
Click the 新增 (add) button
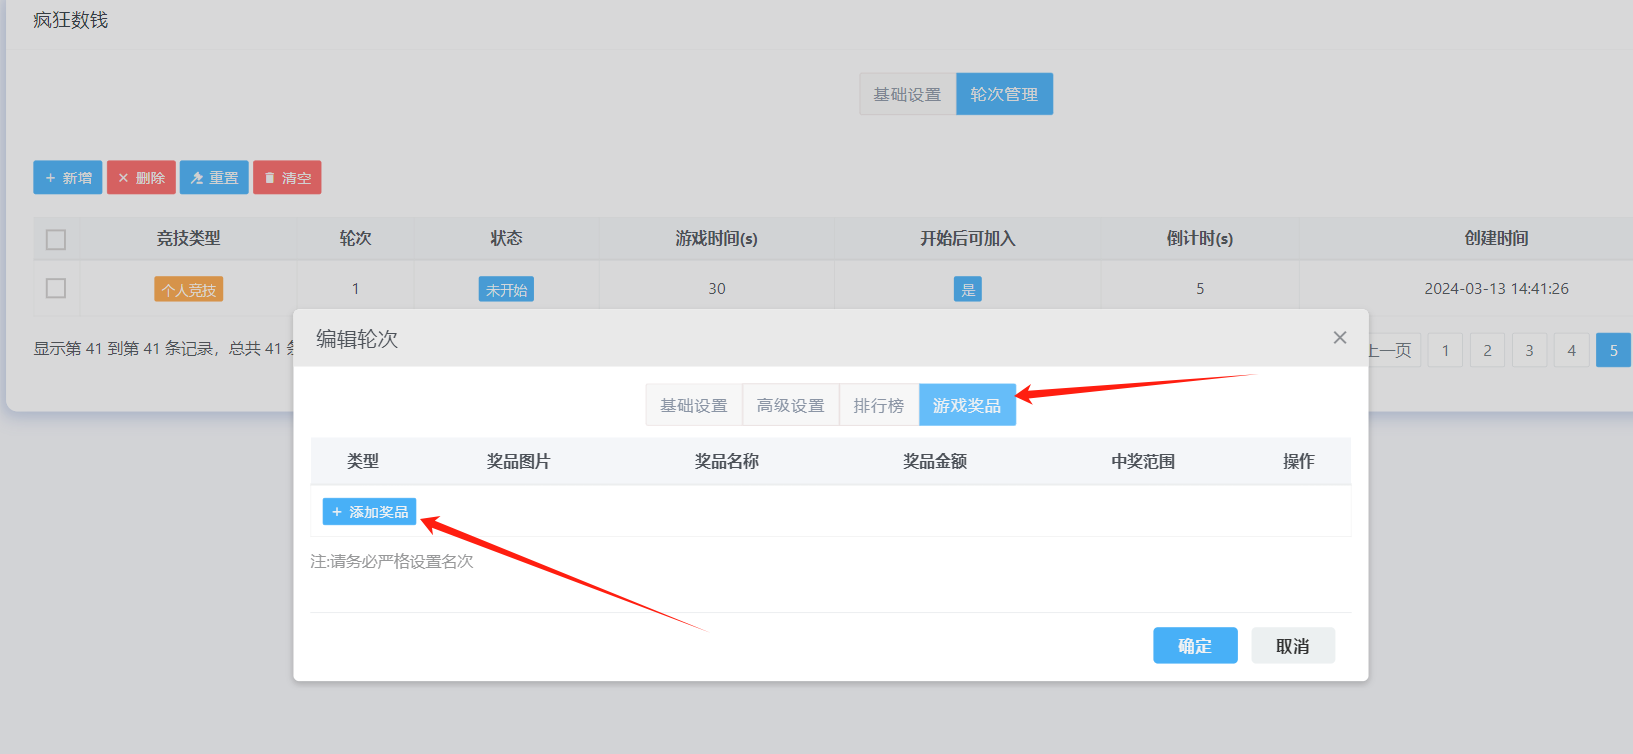click(68, 178)
